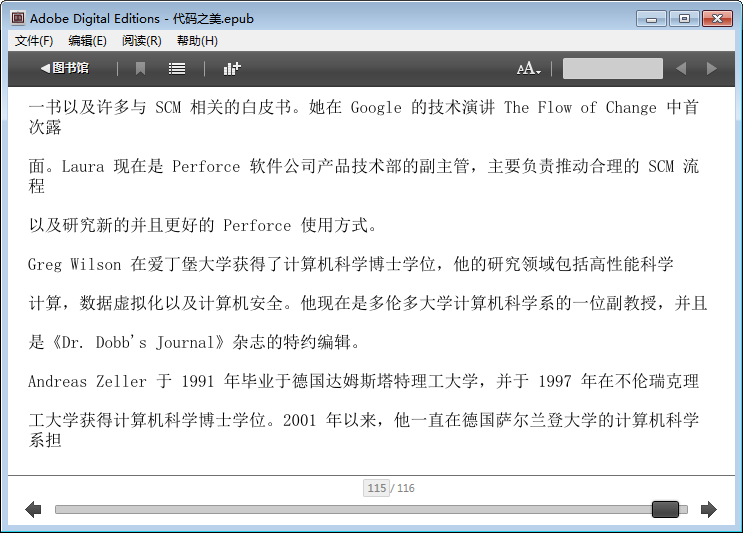This screenshot has width=743, height=533.
Task: Click the year '2001' in last paragraph
Action: tap(299, 420)
